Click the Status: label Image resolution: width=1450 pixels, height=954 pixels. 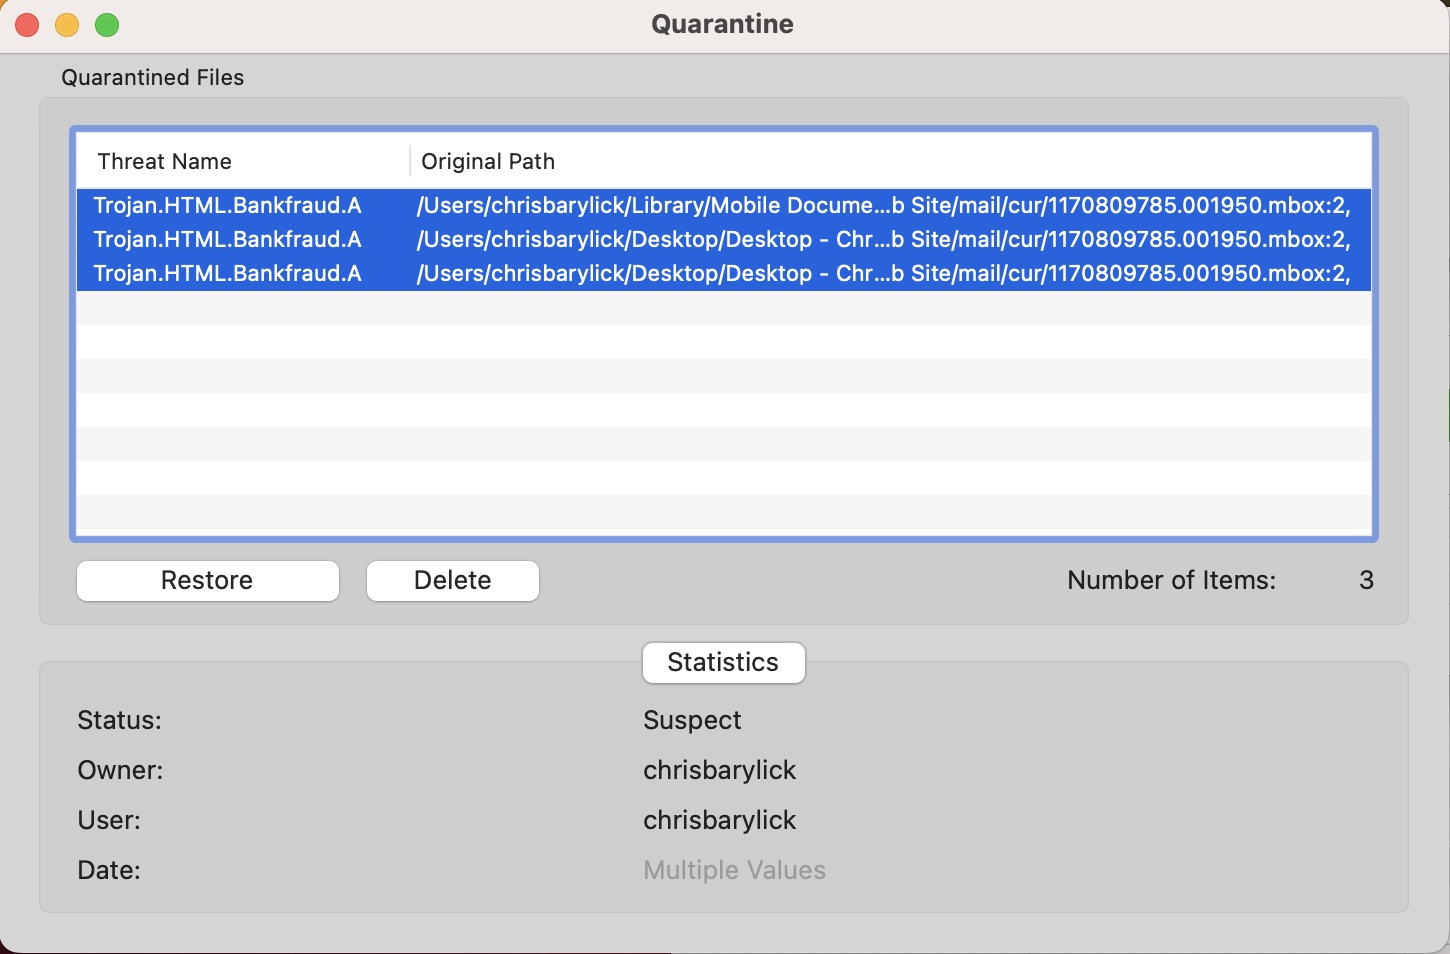pos(119,721)
